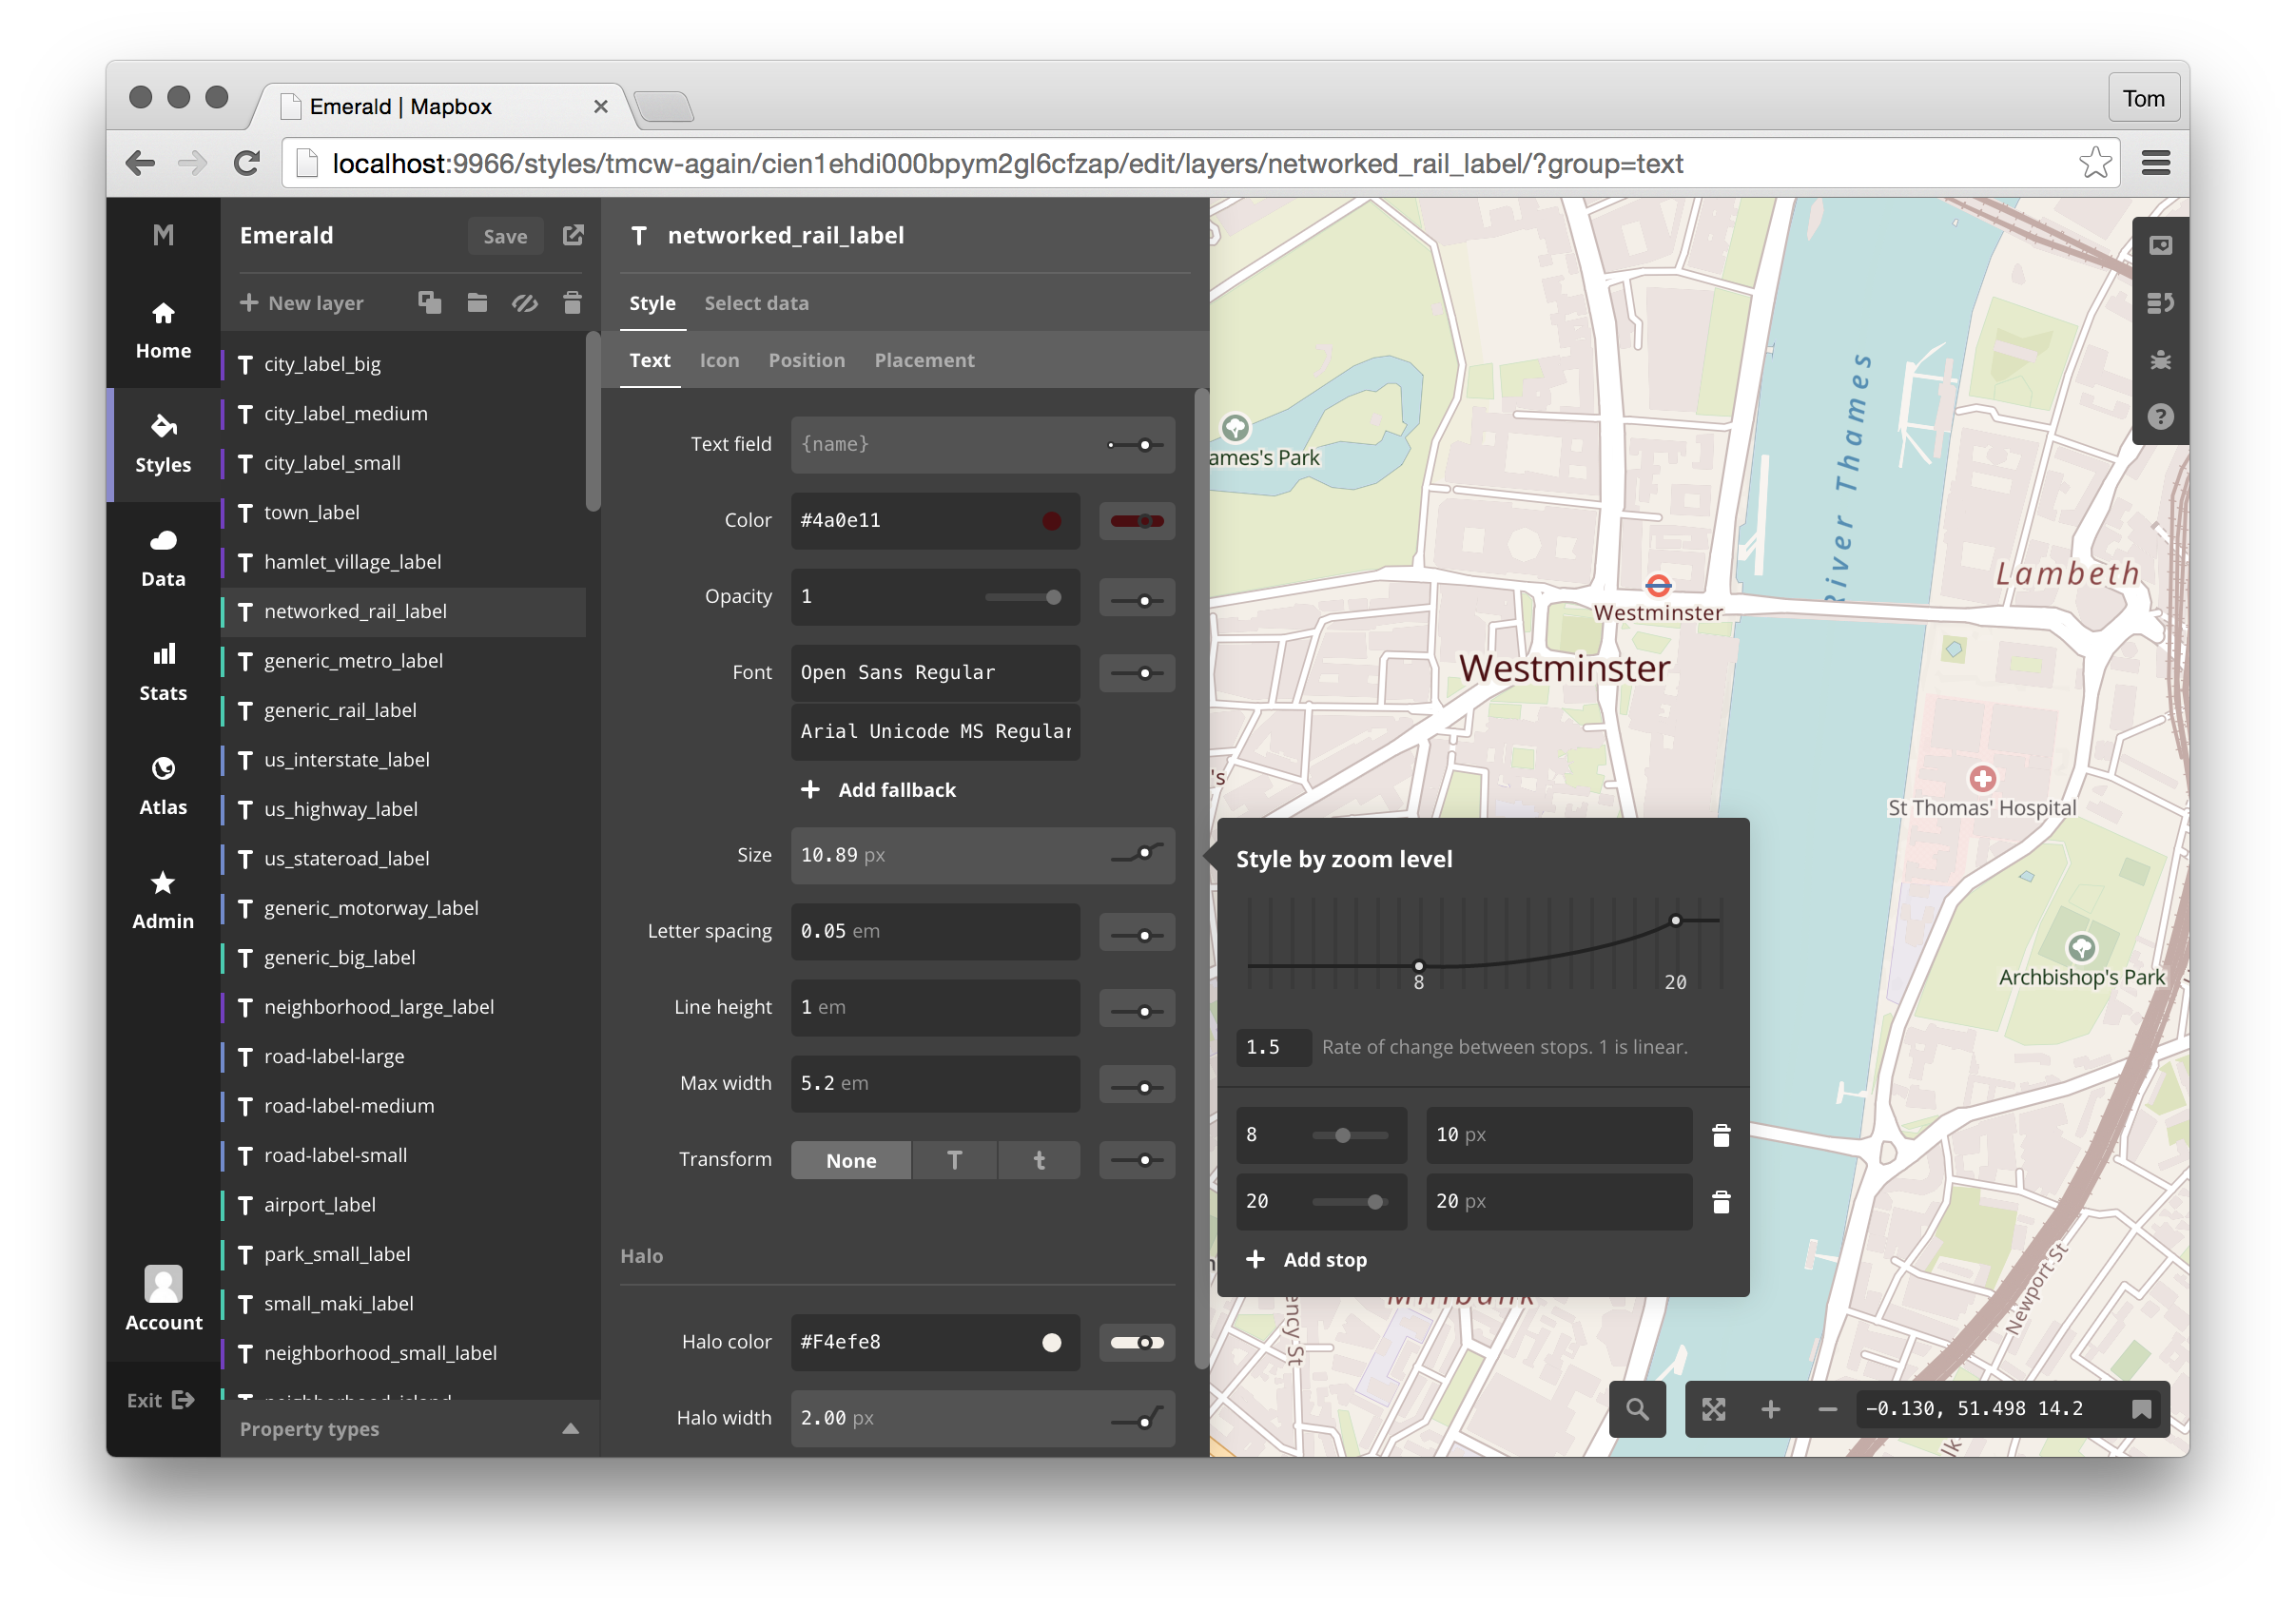Click the duplicate layer icon
Screen dimensions: 2296x1609
(x=430, y=302)
